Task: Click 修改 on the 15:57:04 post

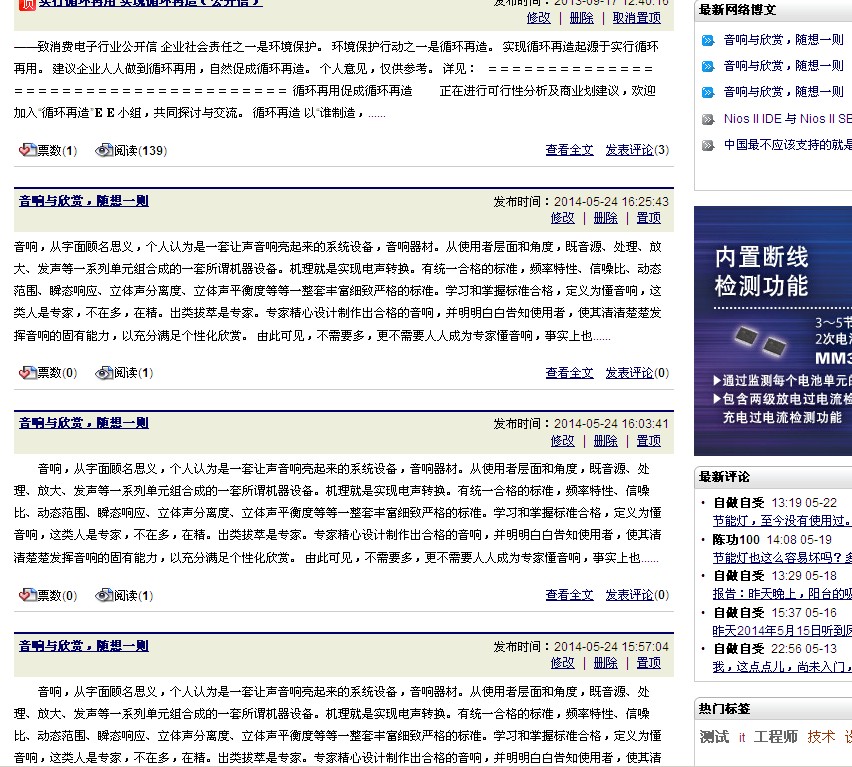Action: coord(562,663)
